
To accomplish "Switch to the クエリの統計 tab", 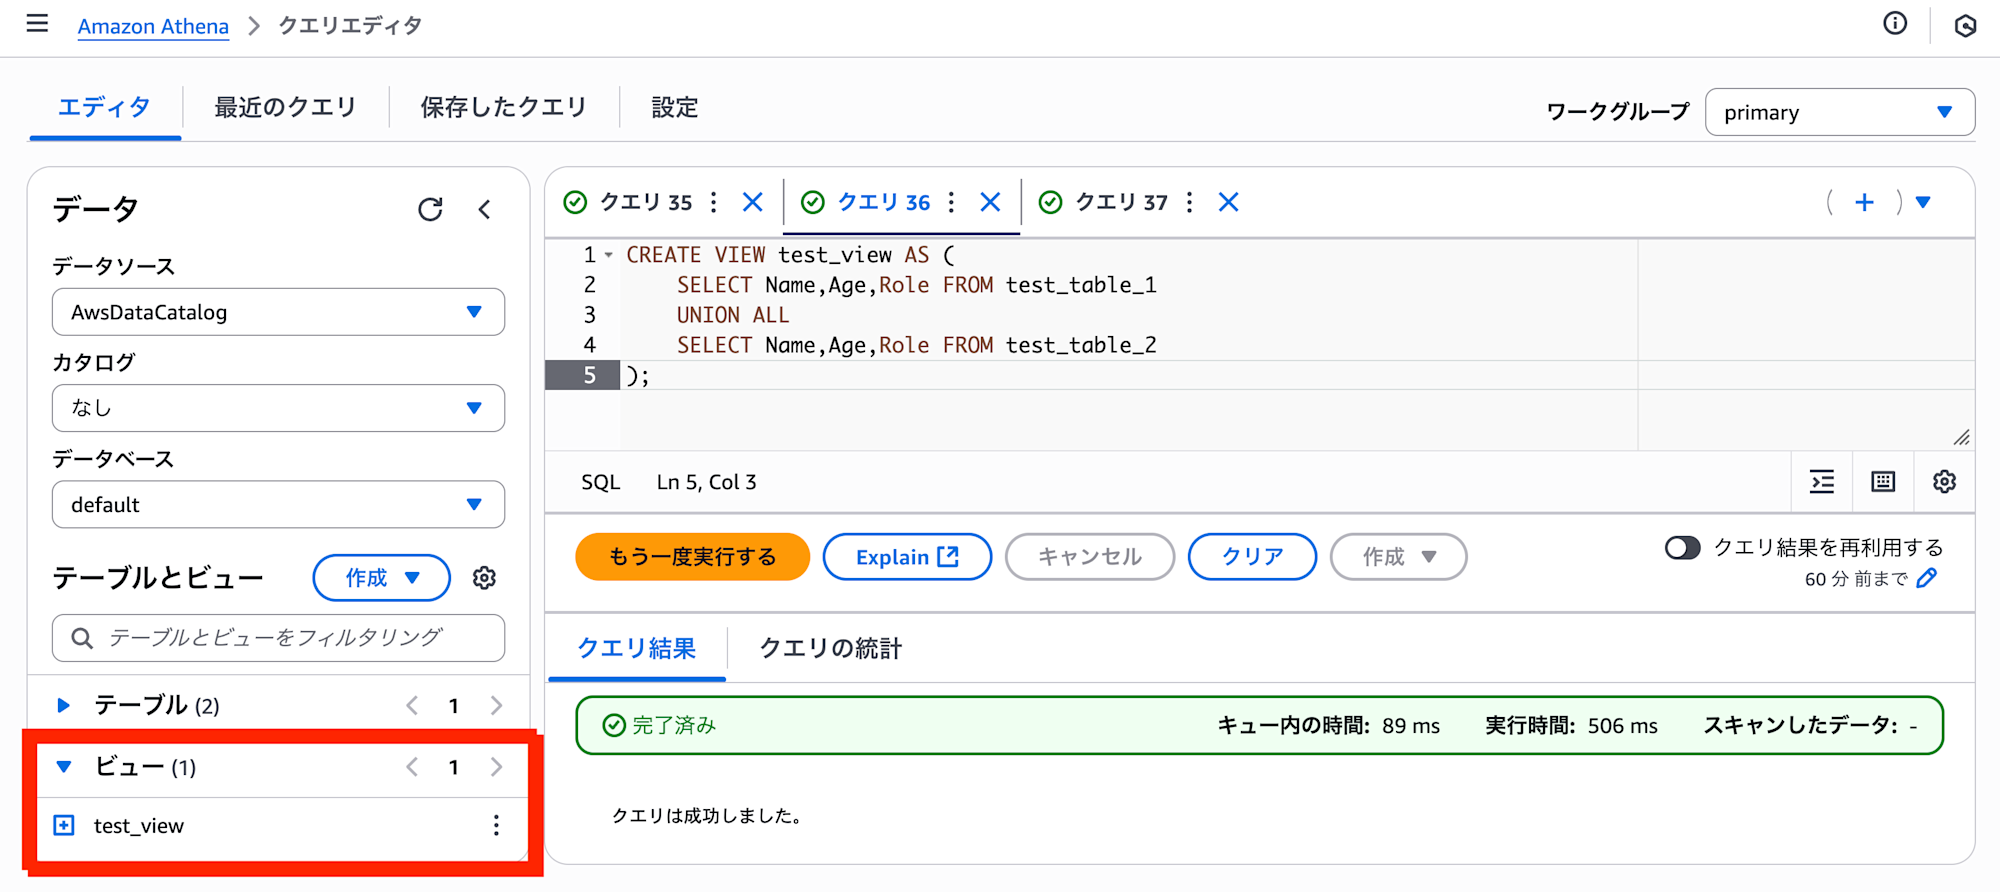I will [830, 648].
